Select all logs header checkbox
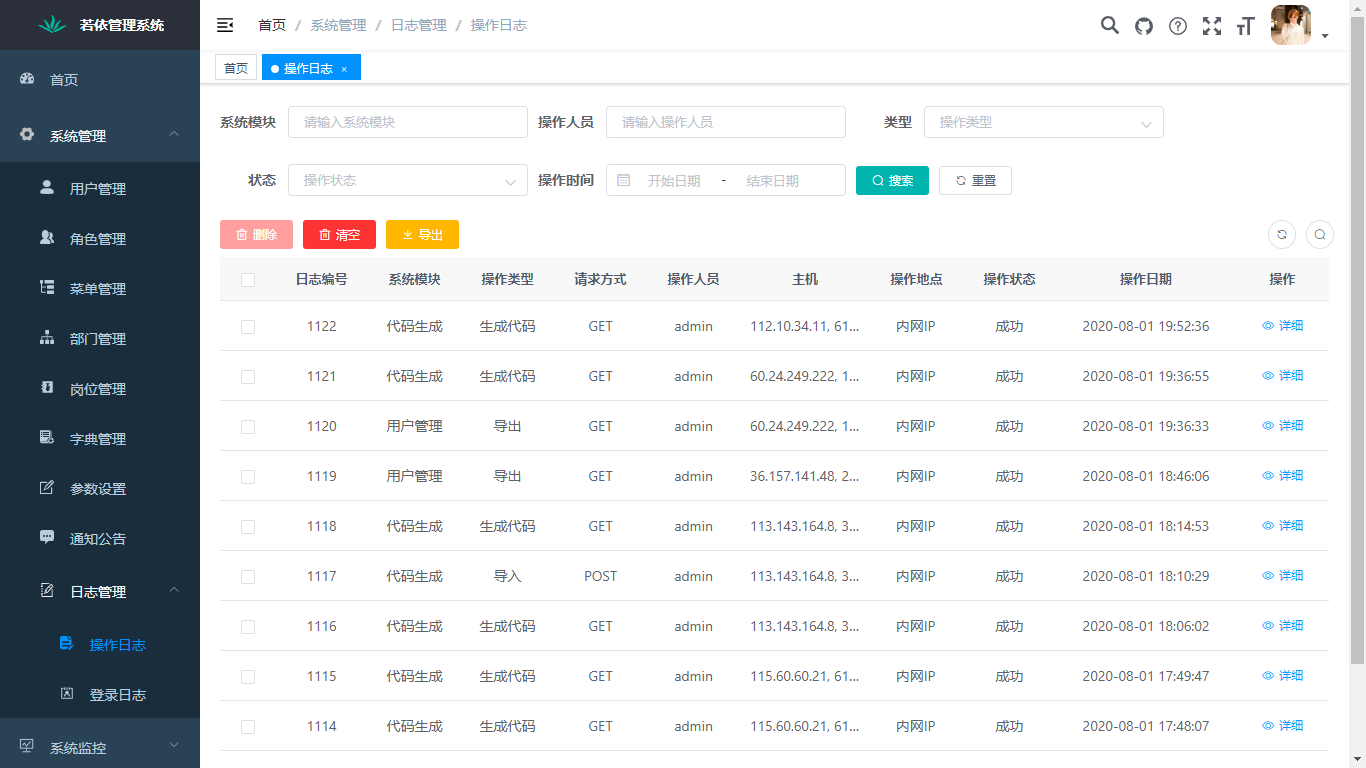 (248, 280)
